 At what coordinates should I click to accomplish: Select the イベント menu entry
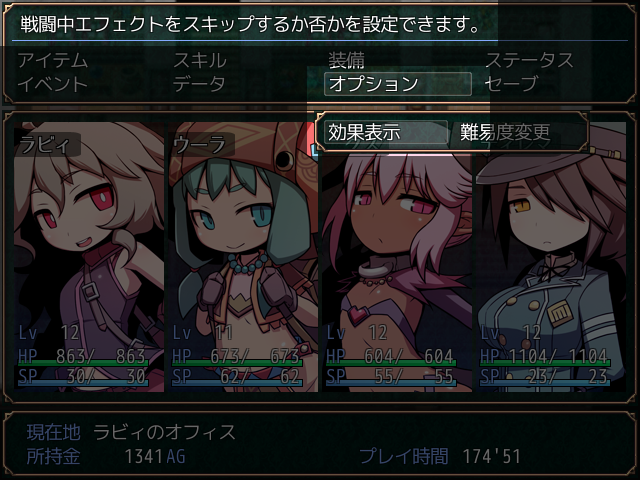[x=53, y=84]
